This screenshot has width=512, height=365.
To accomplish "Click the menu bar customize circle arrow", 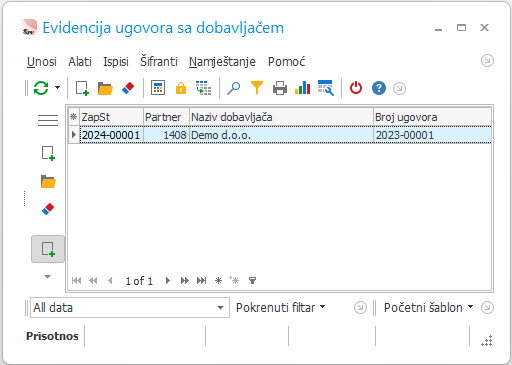I will [x=487, y=61].
